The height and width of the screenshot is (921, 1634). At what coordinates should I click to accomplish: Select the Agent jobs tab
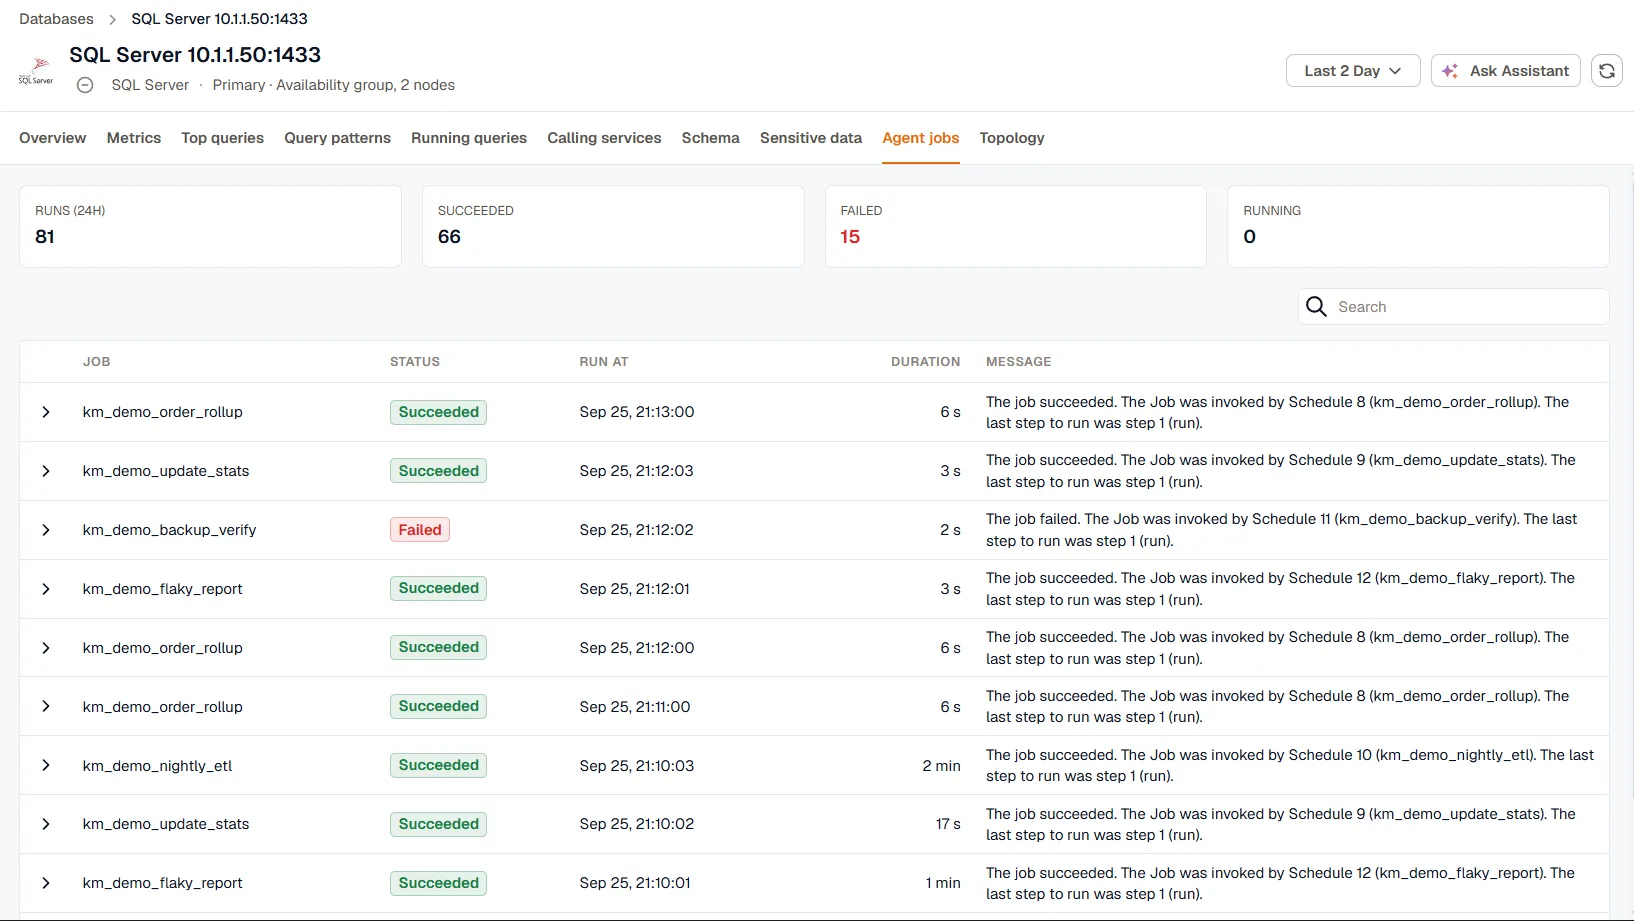coord(920,138)
